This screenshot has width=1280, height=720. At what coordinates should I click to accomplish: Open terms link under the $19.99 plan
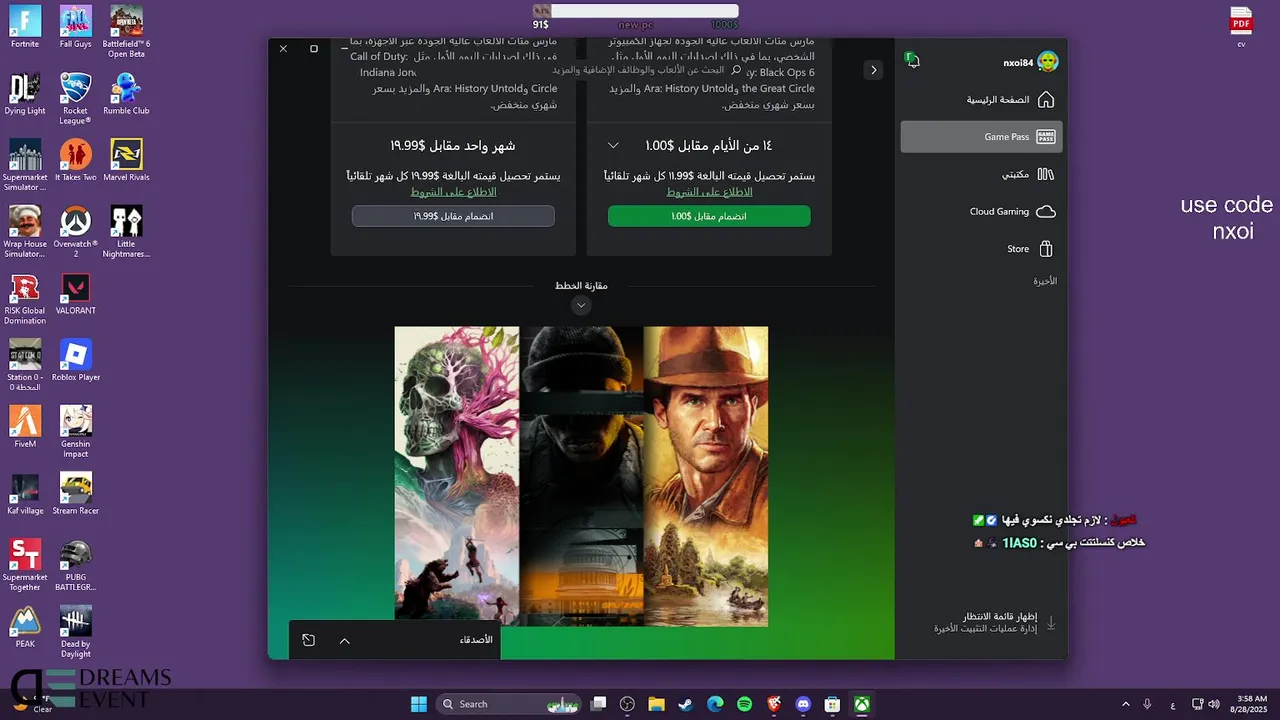(453, 192)
